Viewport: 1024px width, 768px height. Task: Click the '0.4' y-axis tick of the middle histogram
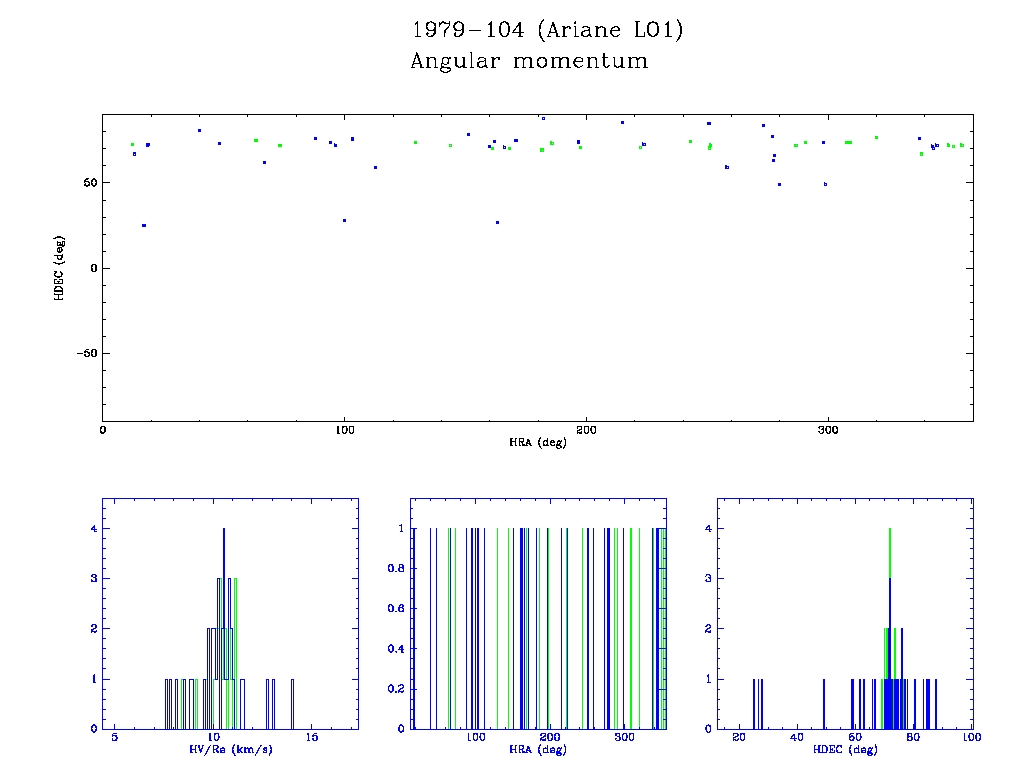(x=396, y=649)
